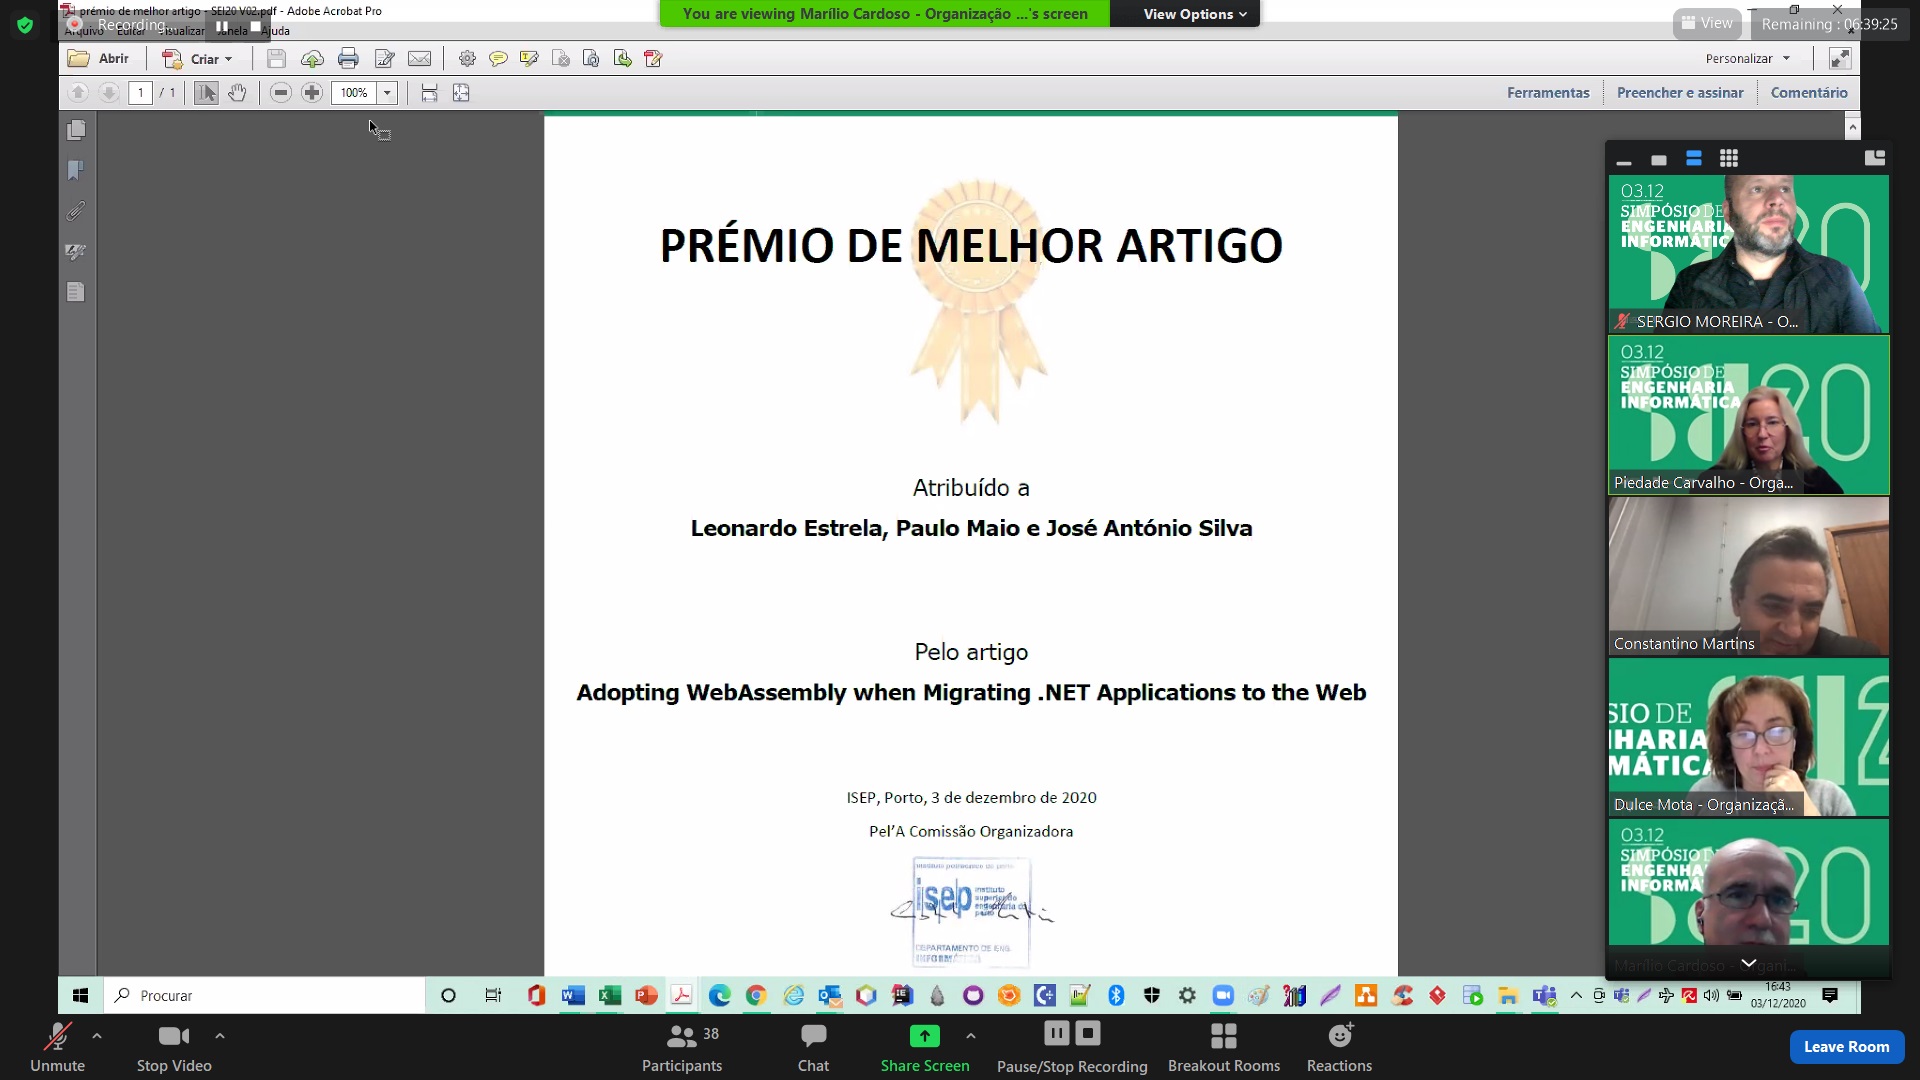Screen dimensions: 1920x1080
Task: Switch video panel to single-speaker view
Action: 1659,160
